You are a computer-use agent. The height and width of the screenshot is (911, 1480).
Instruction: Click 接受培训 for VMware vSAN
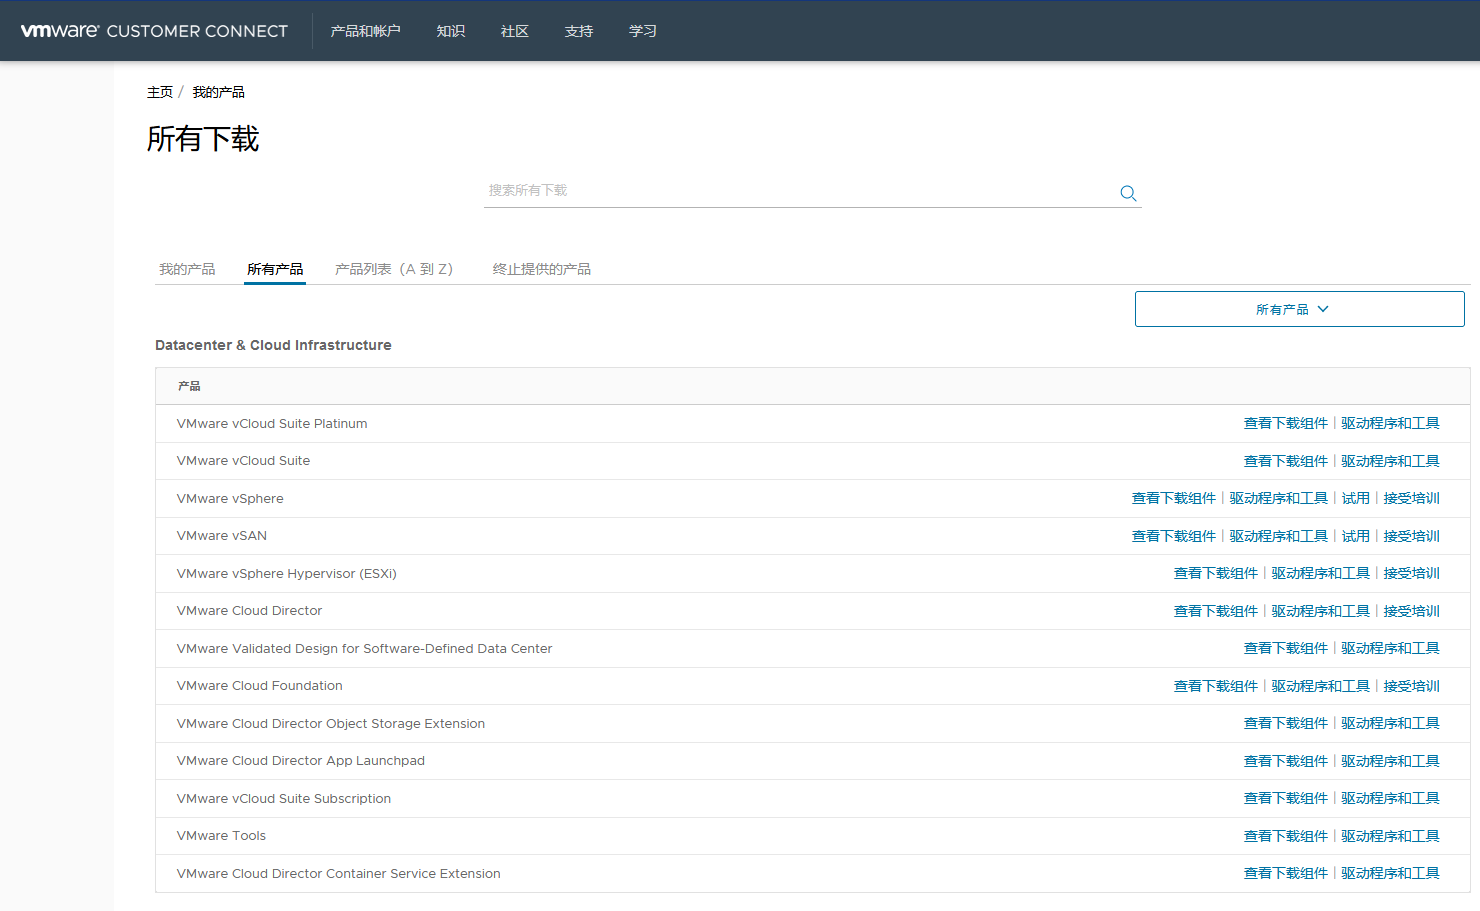coord(1411,536)
